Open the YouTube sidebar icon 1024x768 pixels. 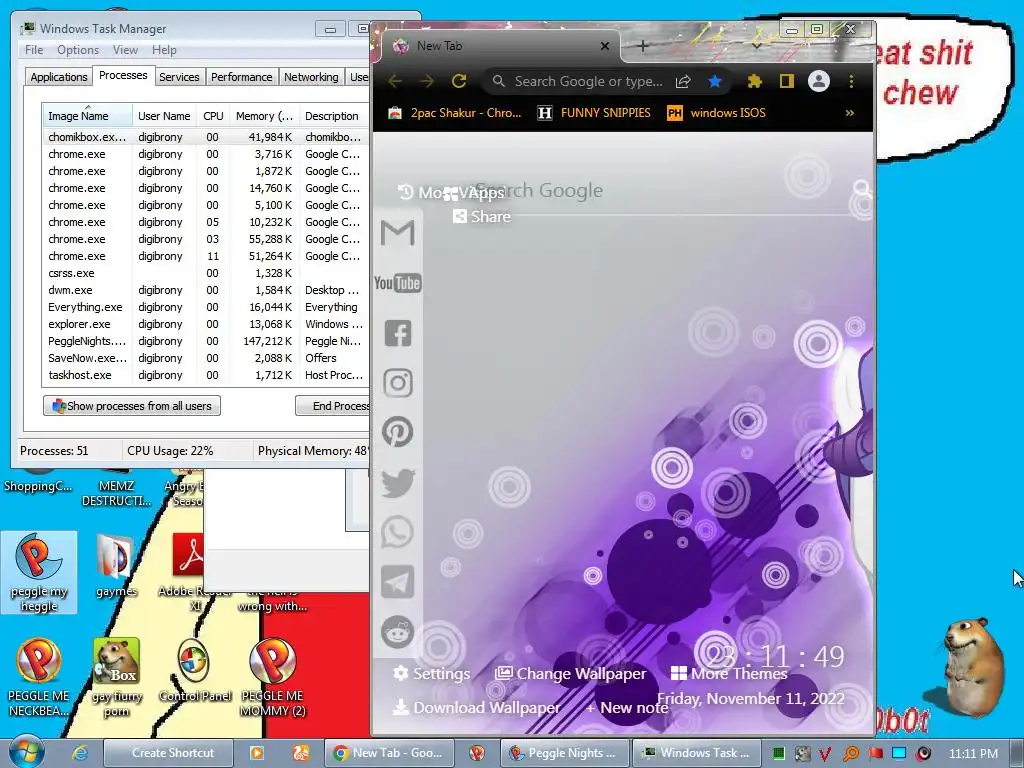tap(397, 283)
